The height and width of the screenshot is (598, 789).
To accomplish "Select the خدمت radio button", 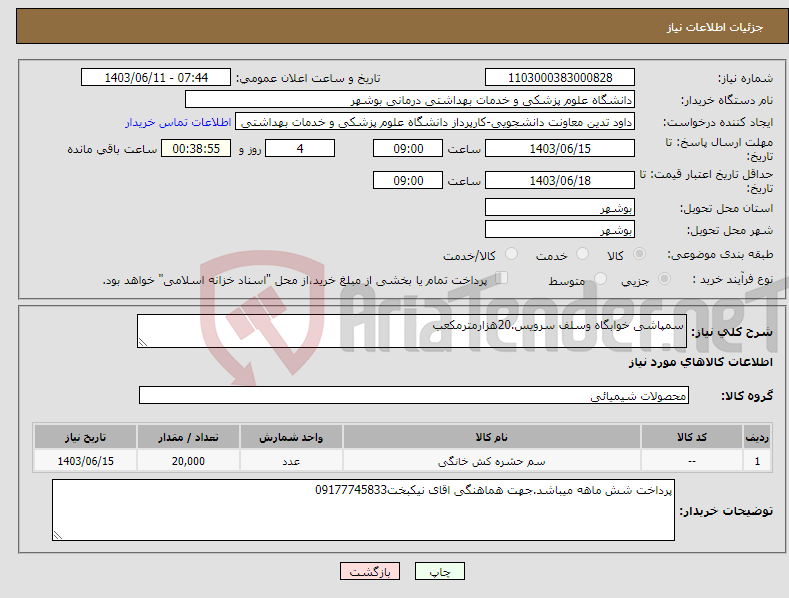I will pyautogui.click(x=582, y=254).
